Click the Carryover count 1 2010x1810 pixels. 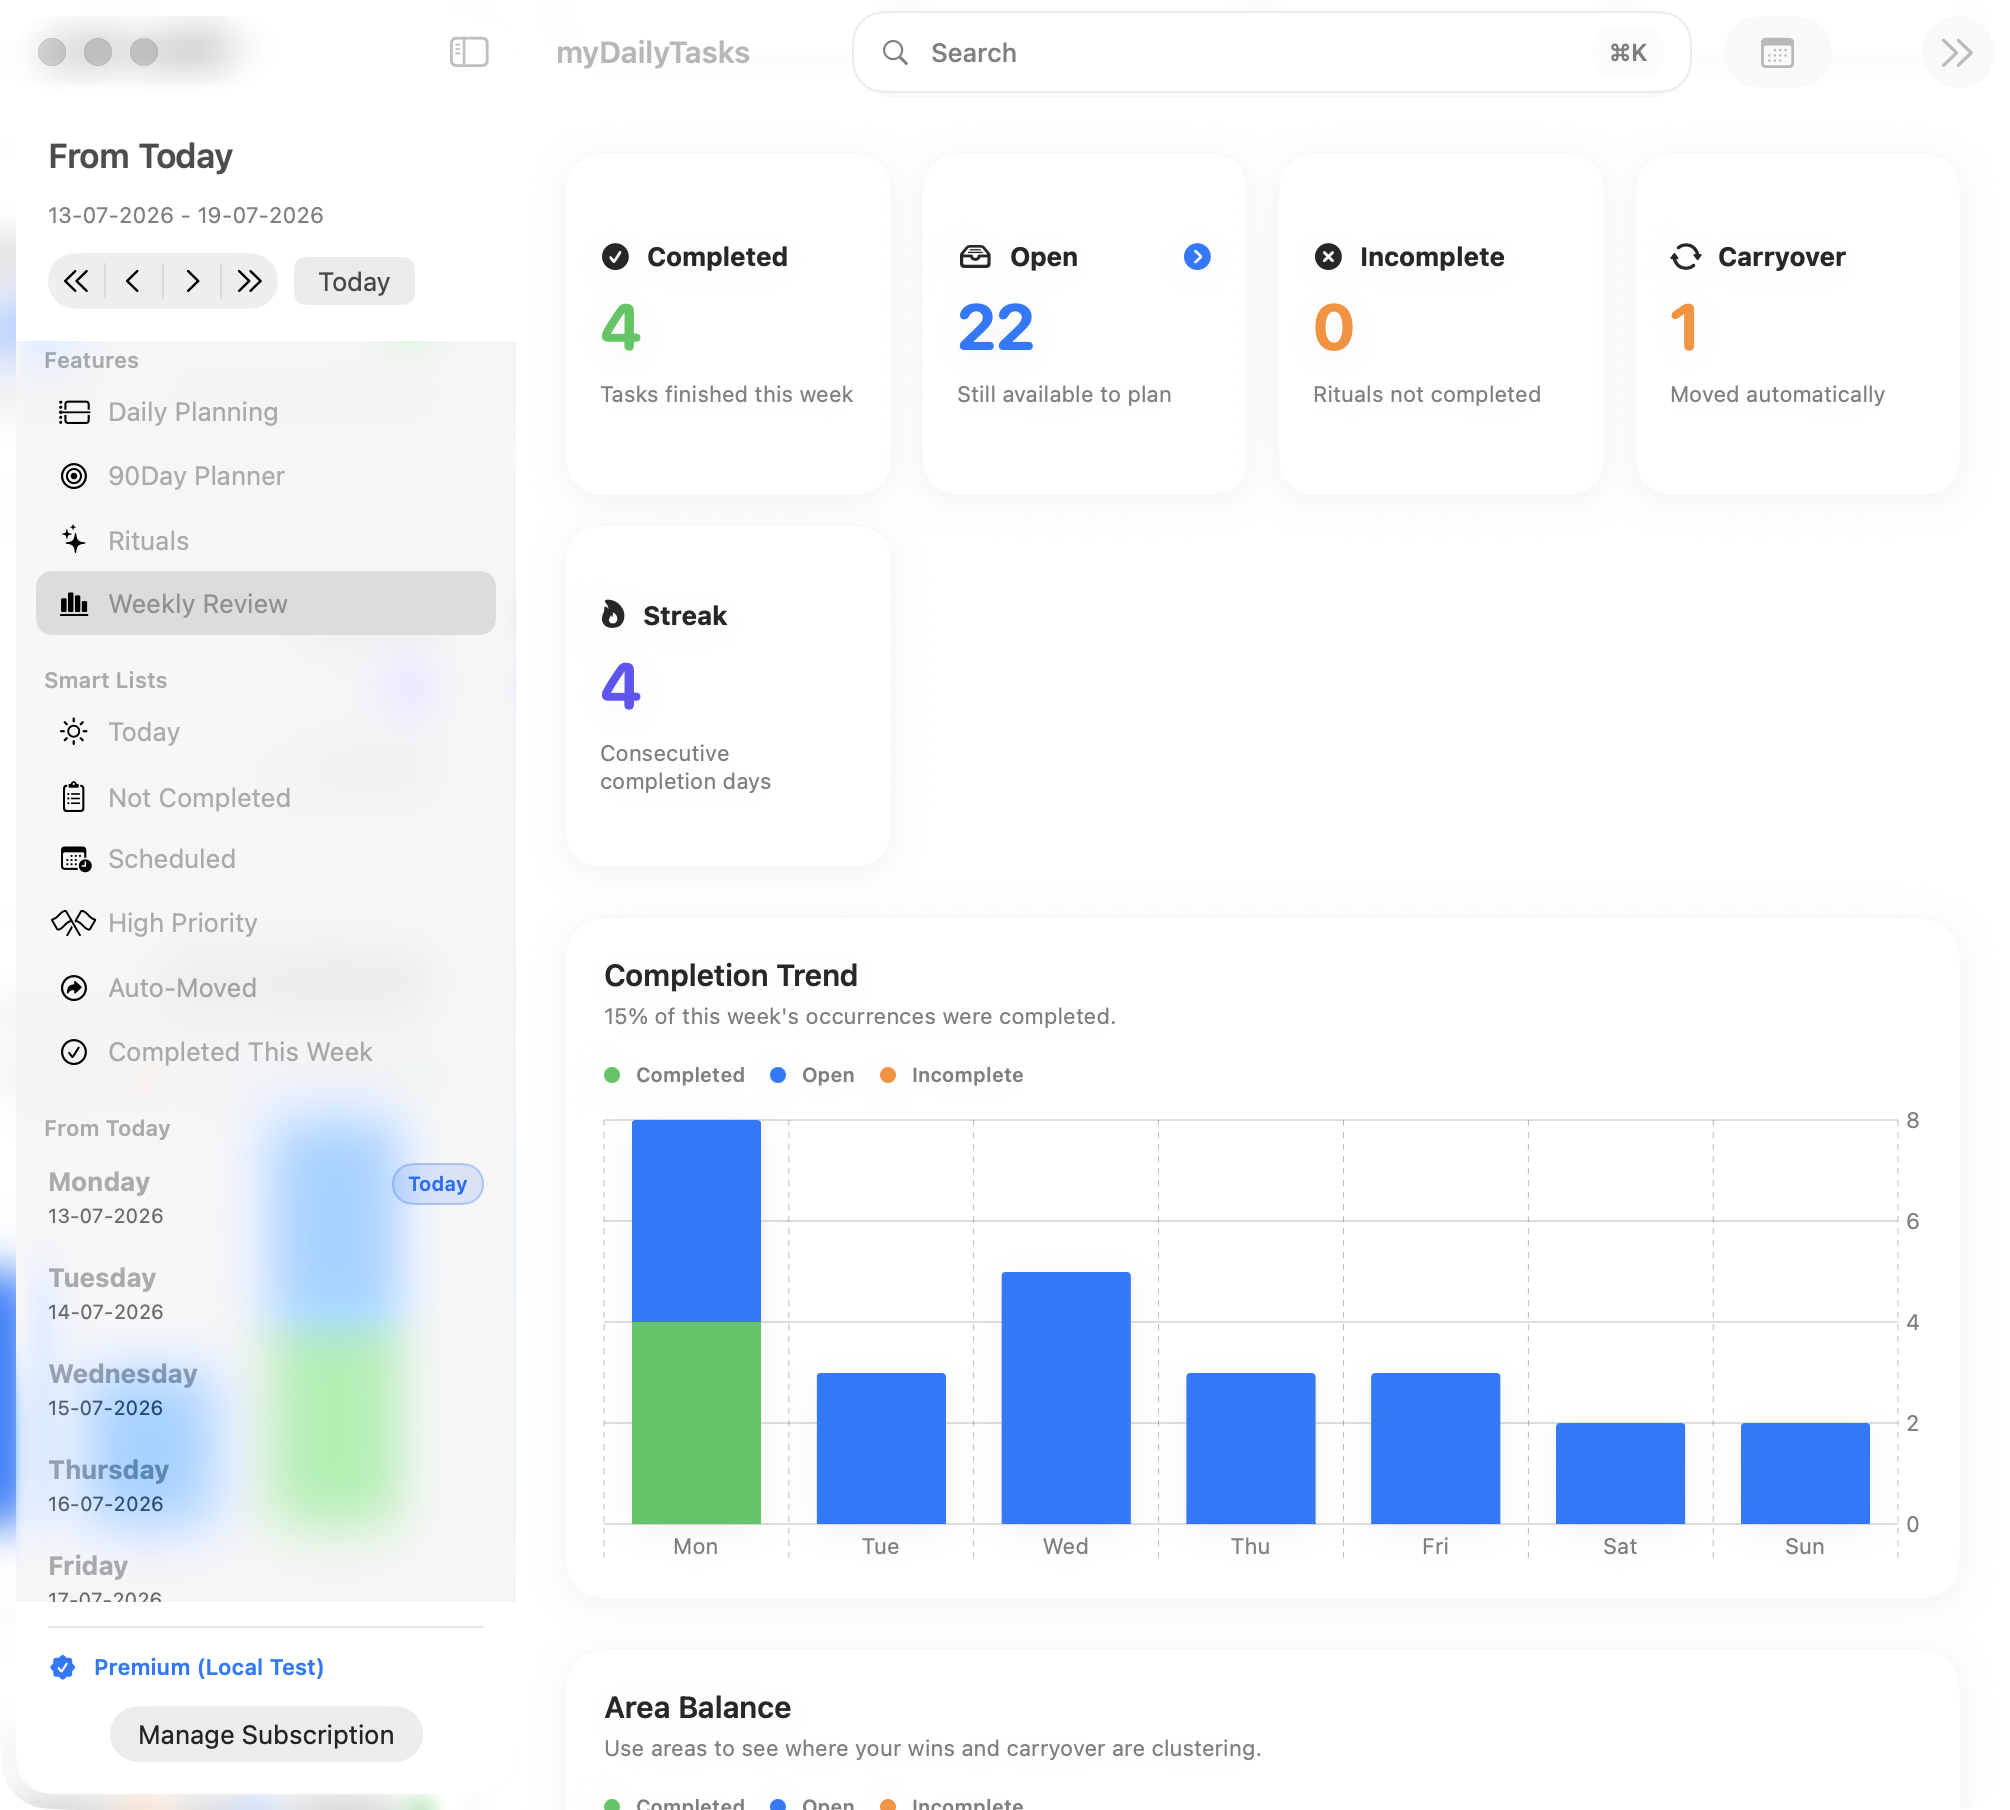1685,328
